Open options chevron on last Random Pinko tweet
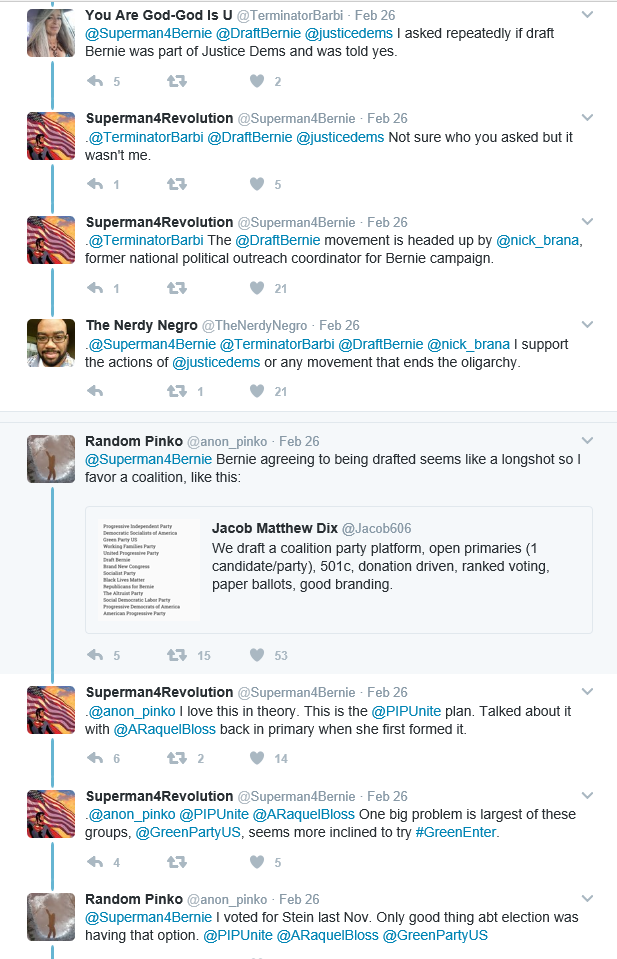This screenshot has width=617, height=959. pos(587,898)
